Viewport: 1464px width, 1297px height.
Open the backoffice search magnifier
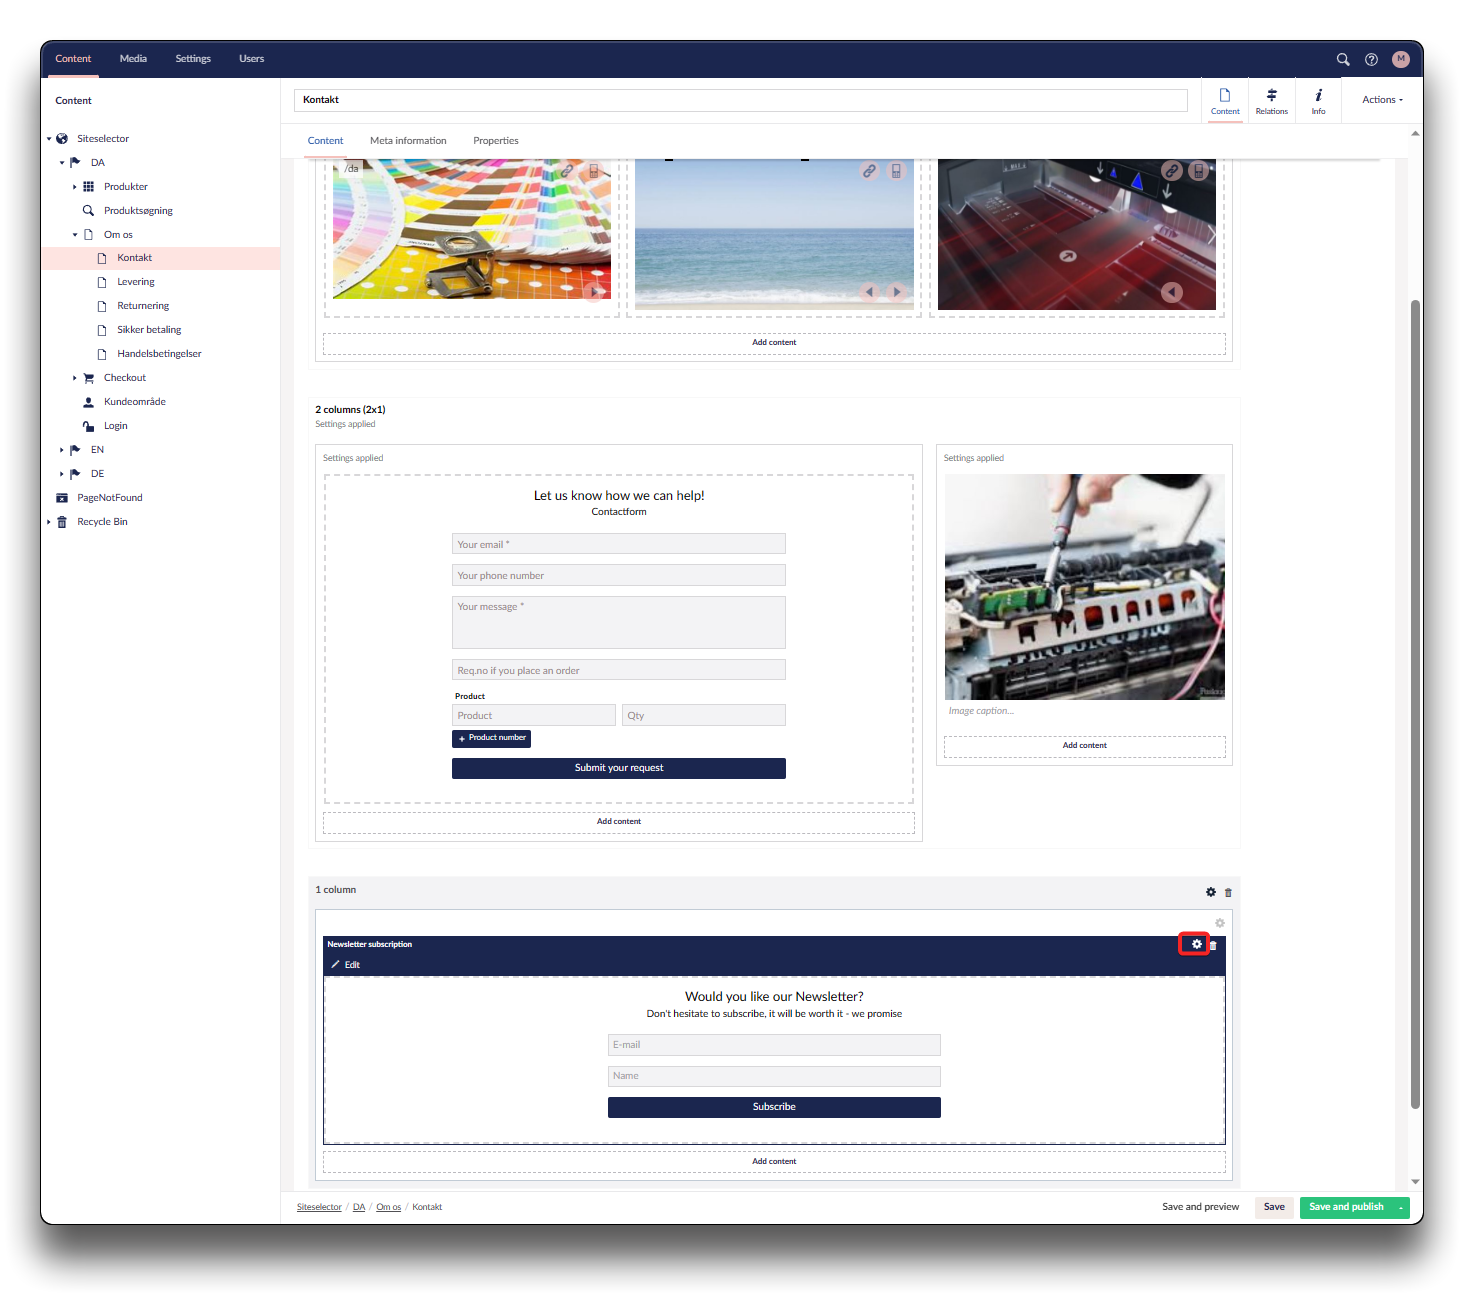1343,59
